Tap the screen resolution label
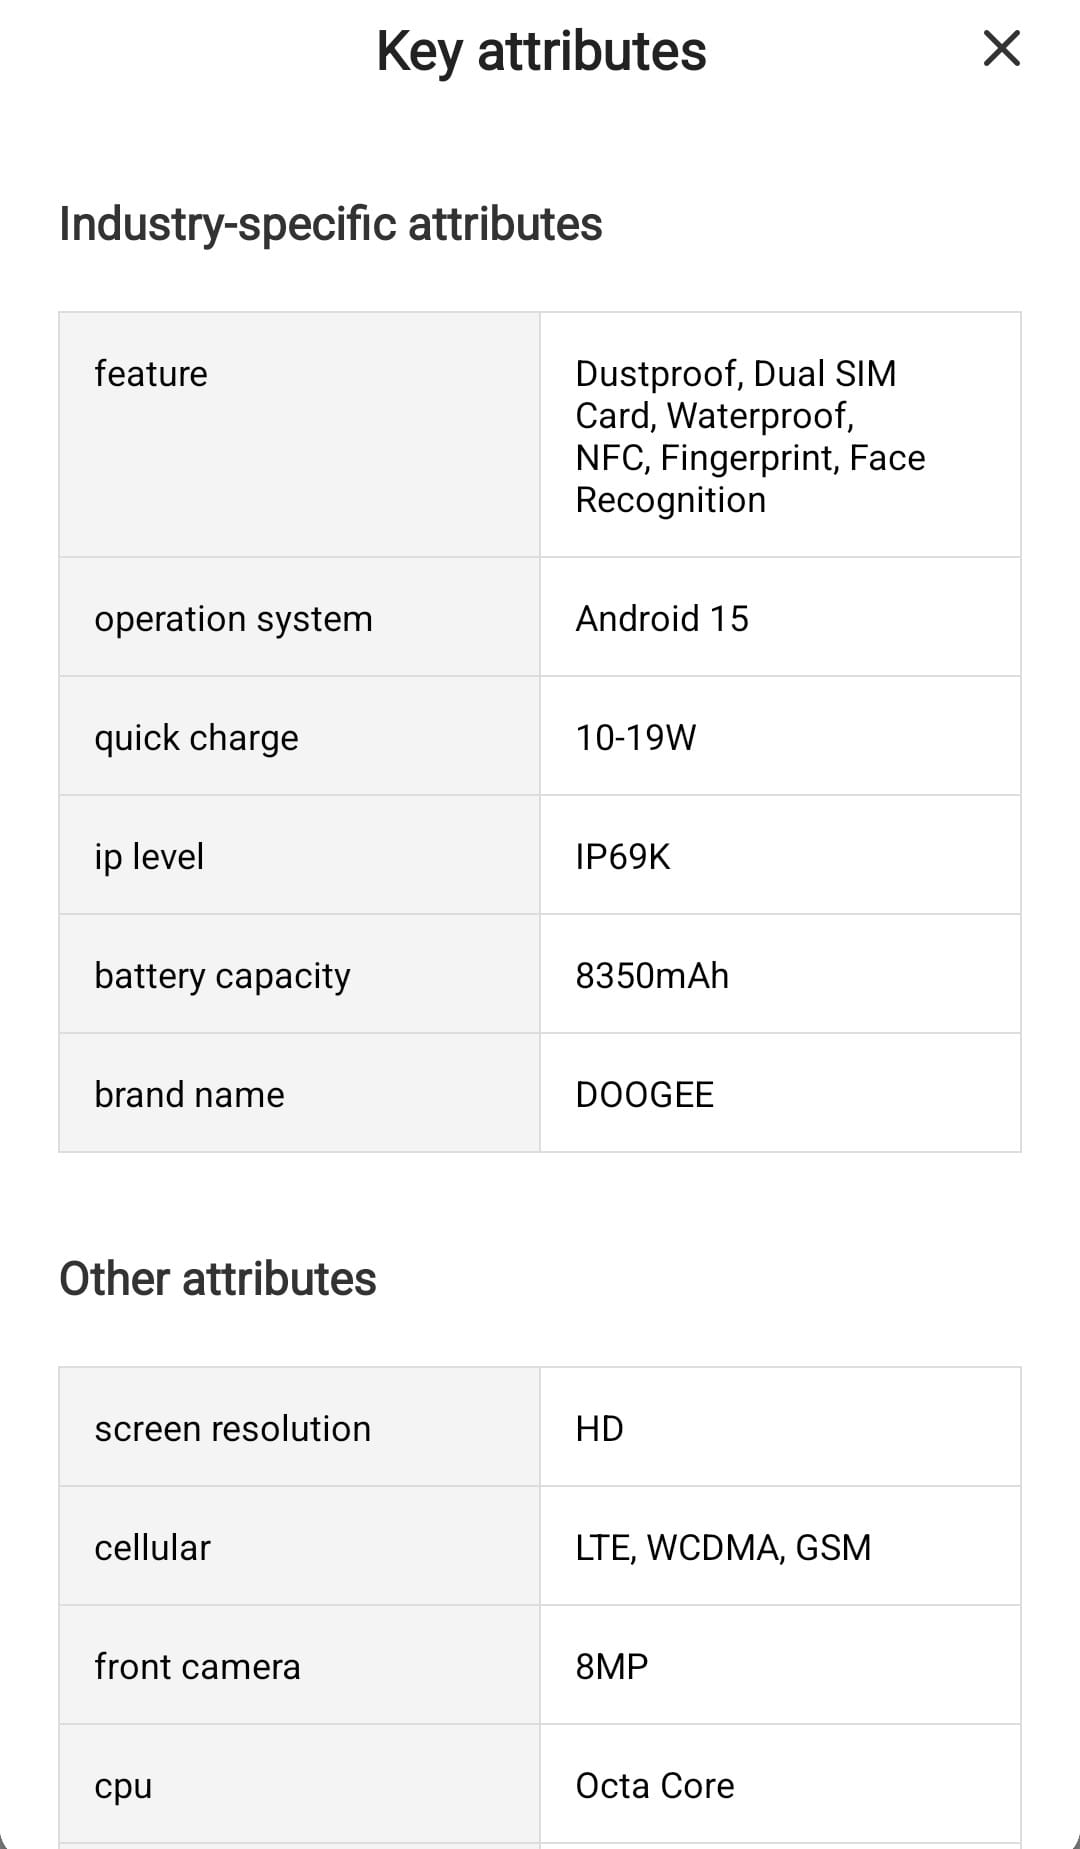 point(232,1429)
